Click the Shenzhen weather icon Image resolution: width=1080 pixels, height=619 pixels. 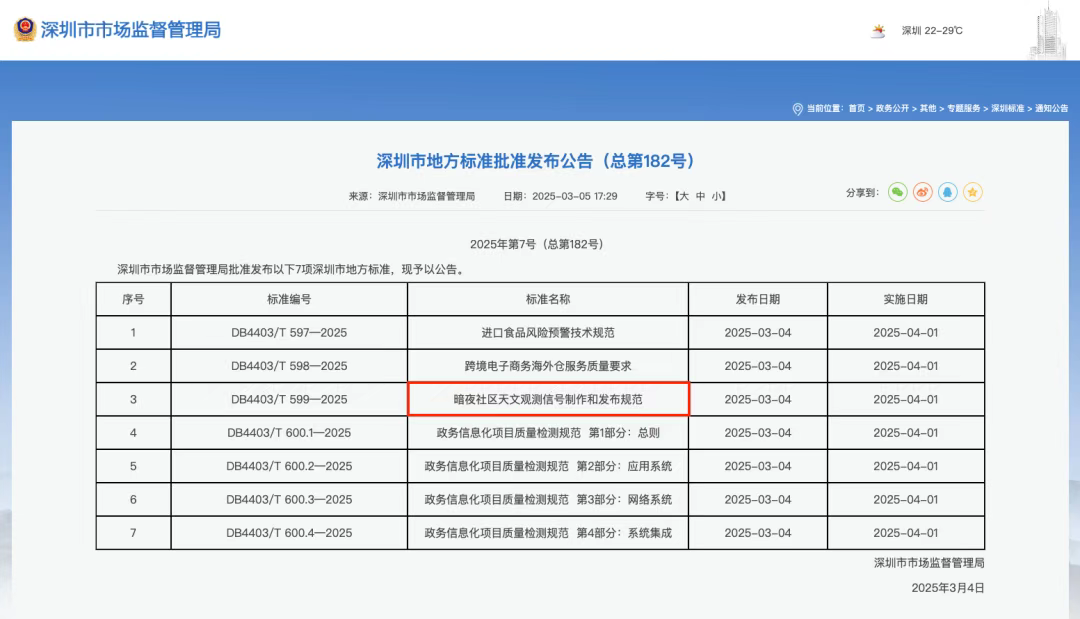coord(878,31)
